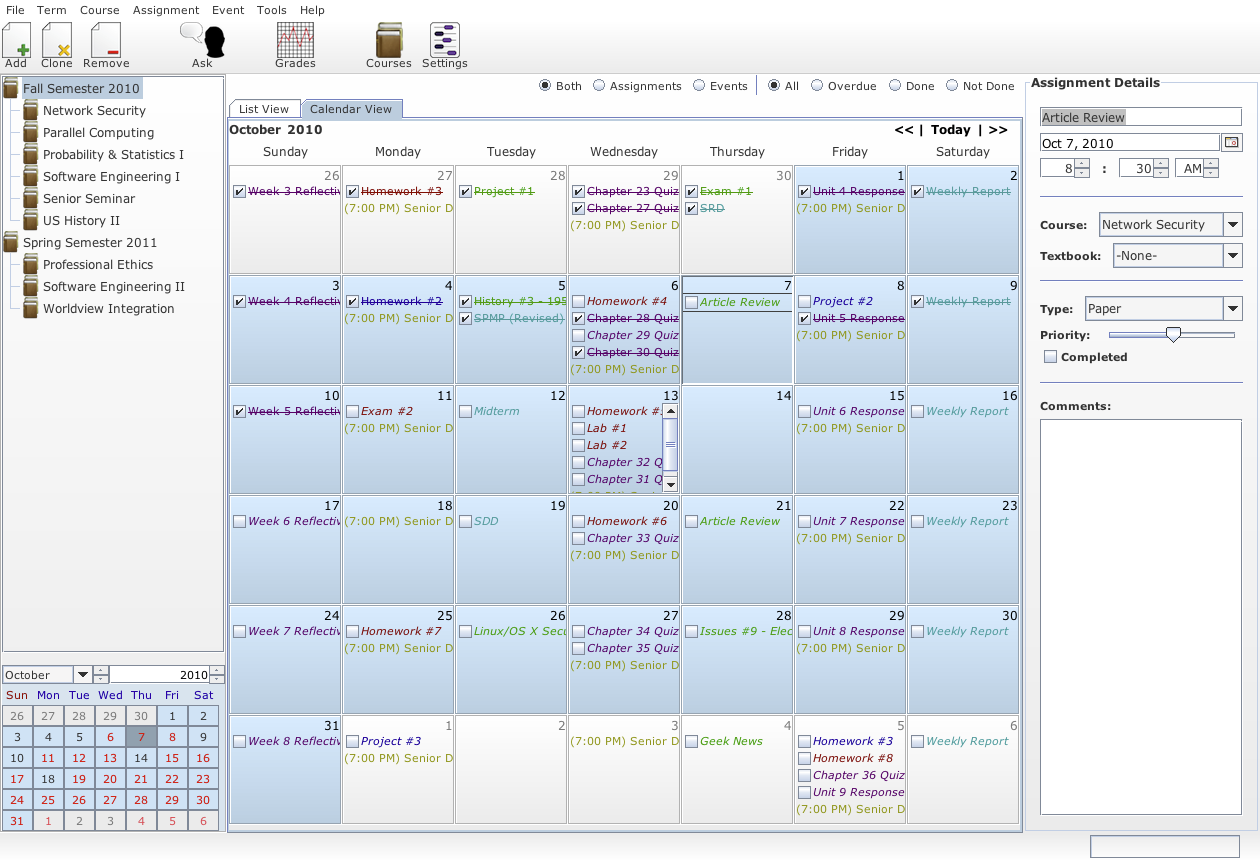Viewport: 1260px width, 860px height.
Task: Click the Worldview Integration book icon
Action: coord(30,308)
